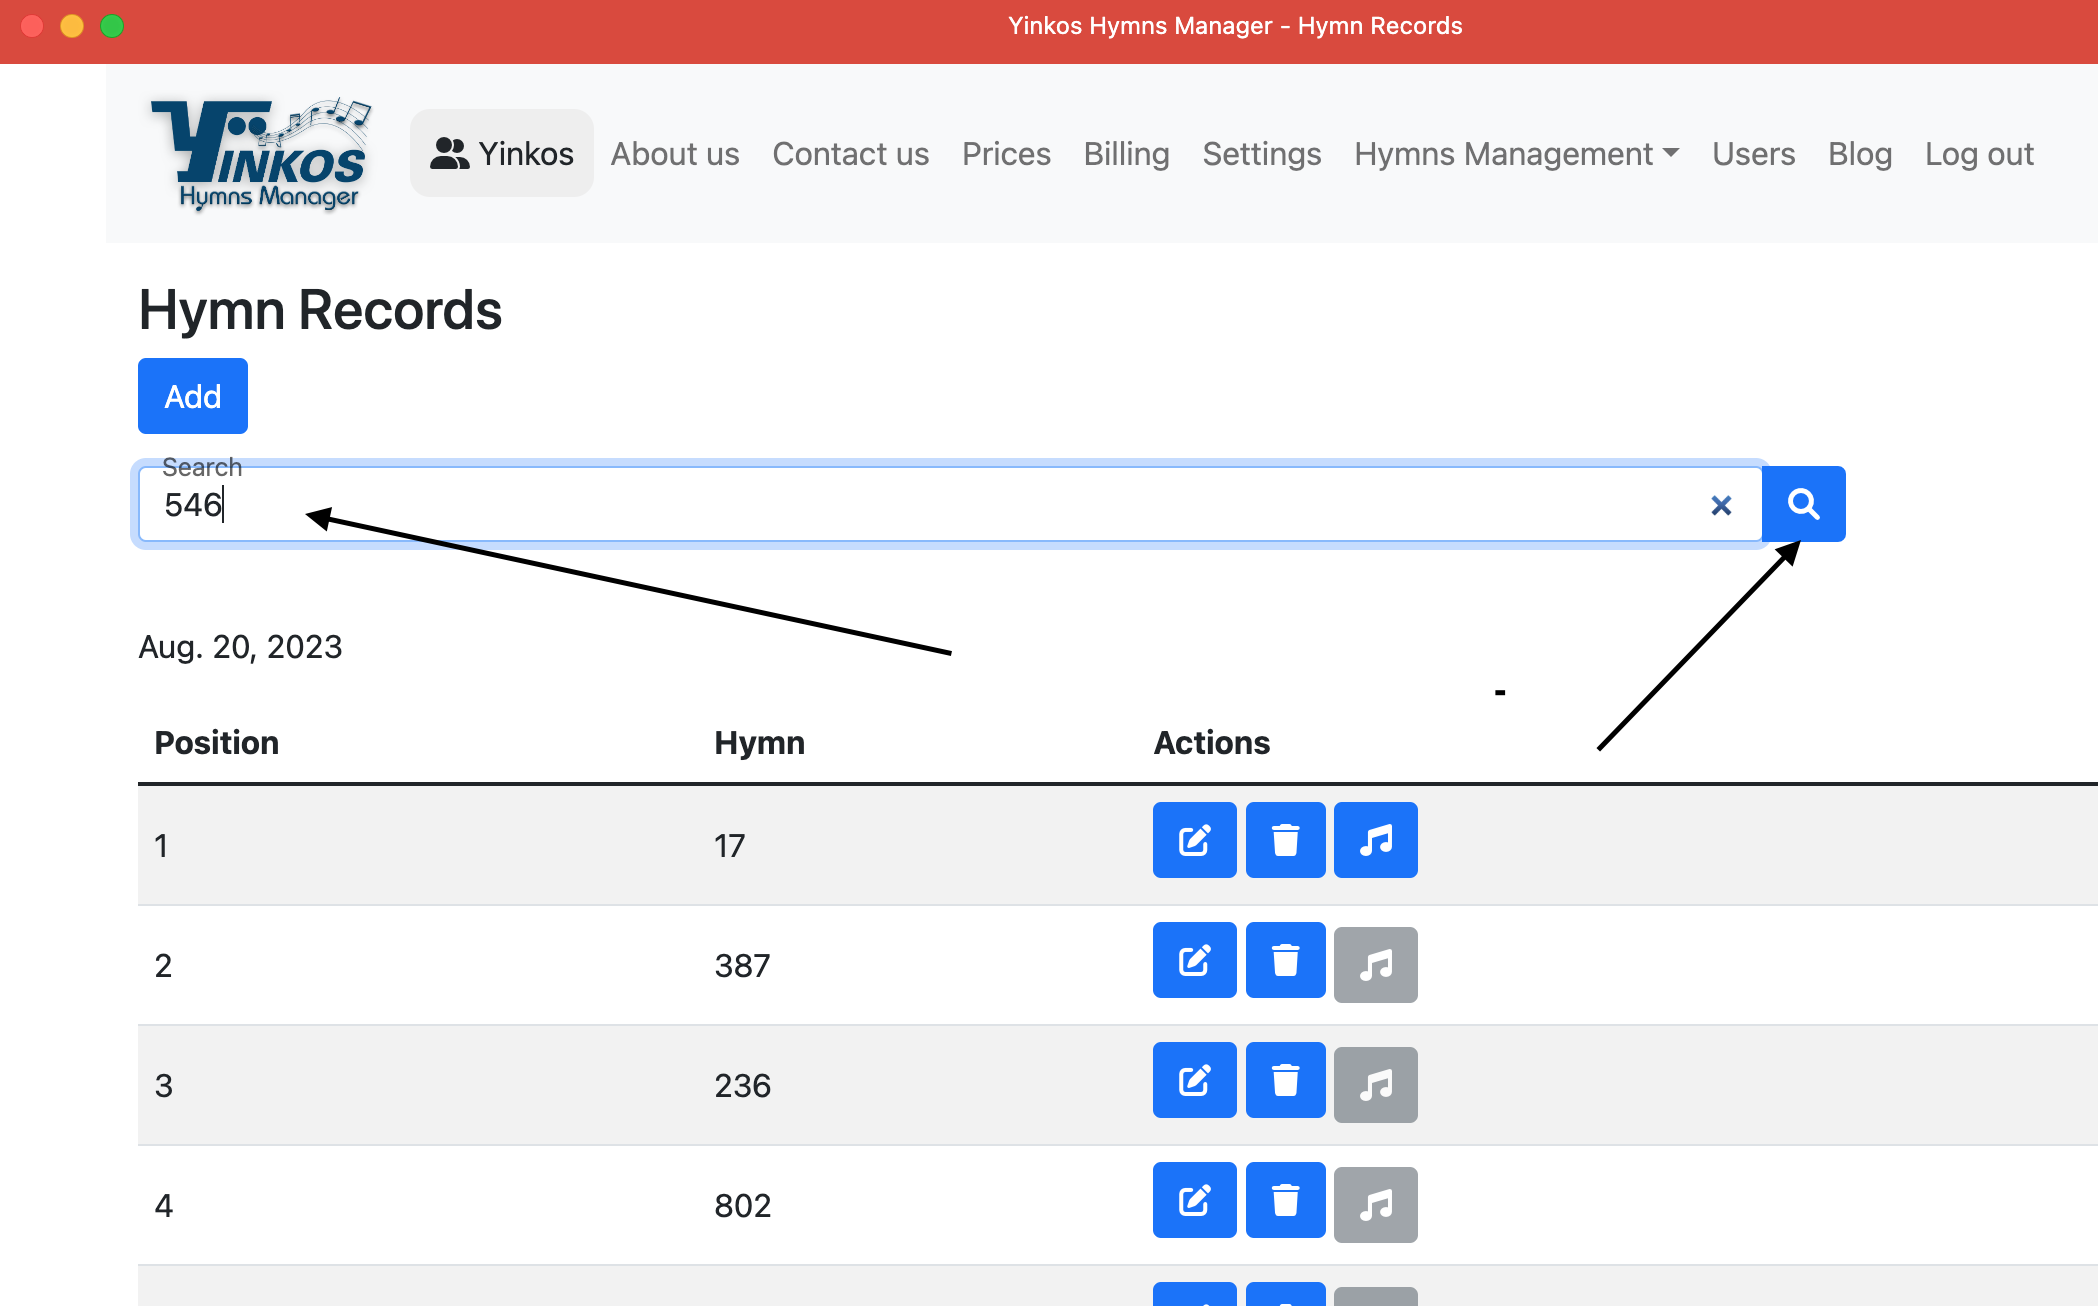Open the Prices page
This screenshot has width=2098, height=1306.
coord(1006,154)
